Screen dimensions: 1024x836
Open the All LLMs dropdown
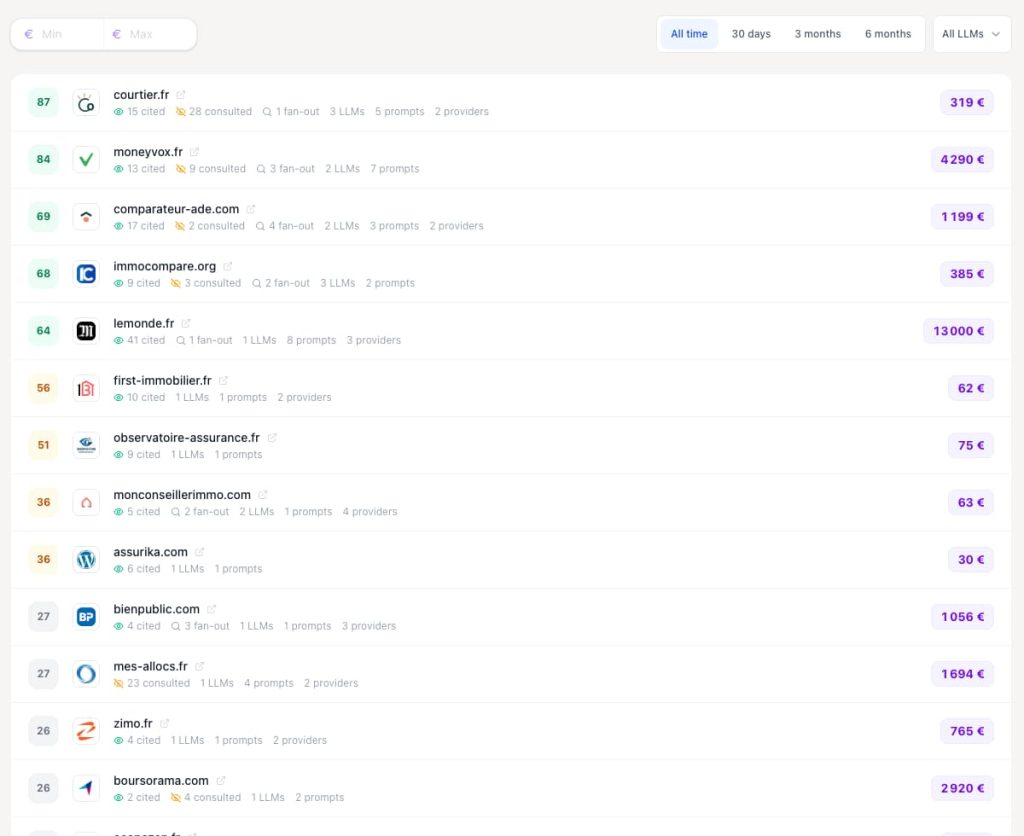click(x=971, y=34)
